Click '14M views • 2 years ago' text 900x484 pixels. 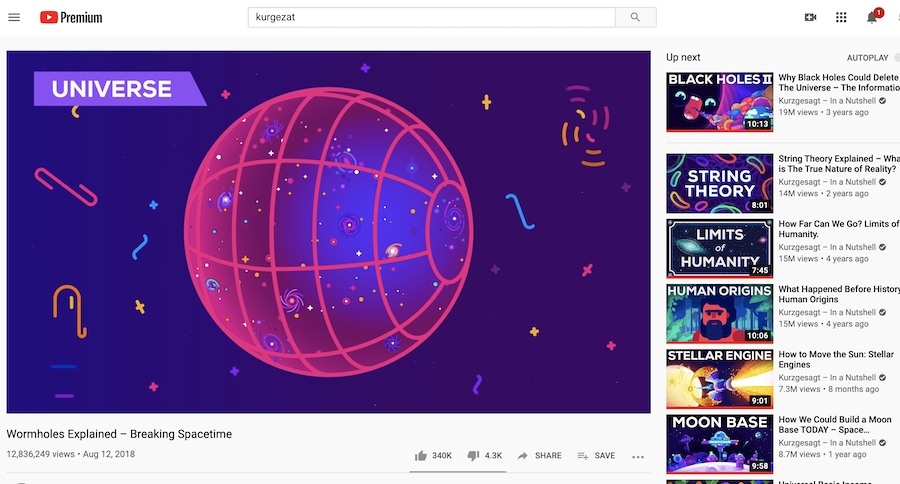(823, 193)
